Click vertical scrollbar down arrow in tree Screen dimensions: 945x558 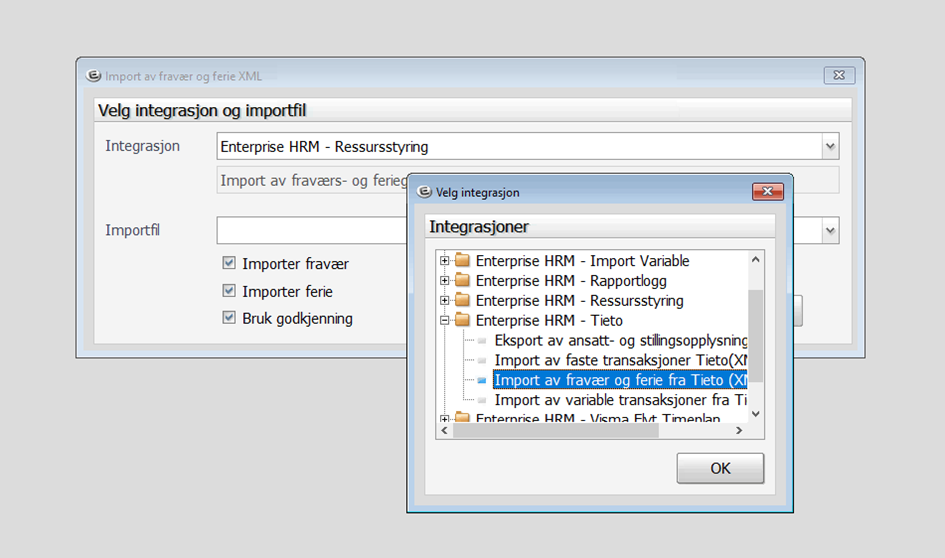click(x=756, y=414)
